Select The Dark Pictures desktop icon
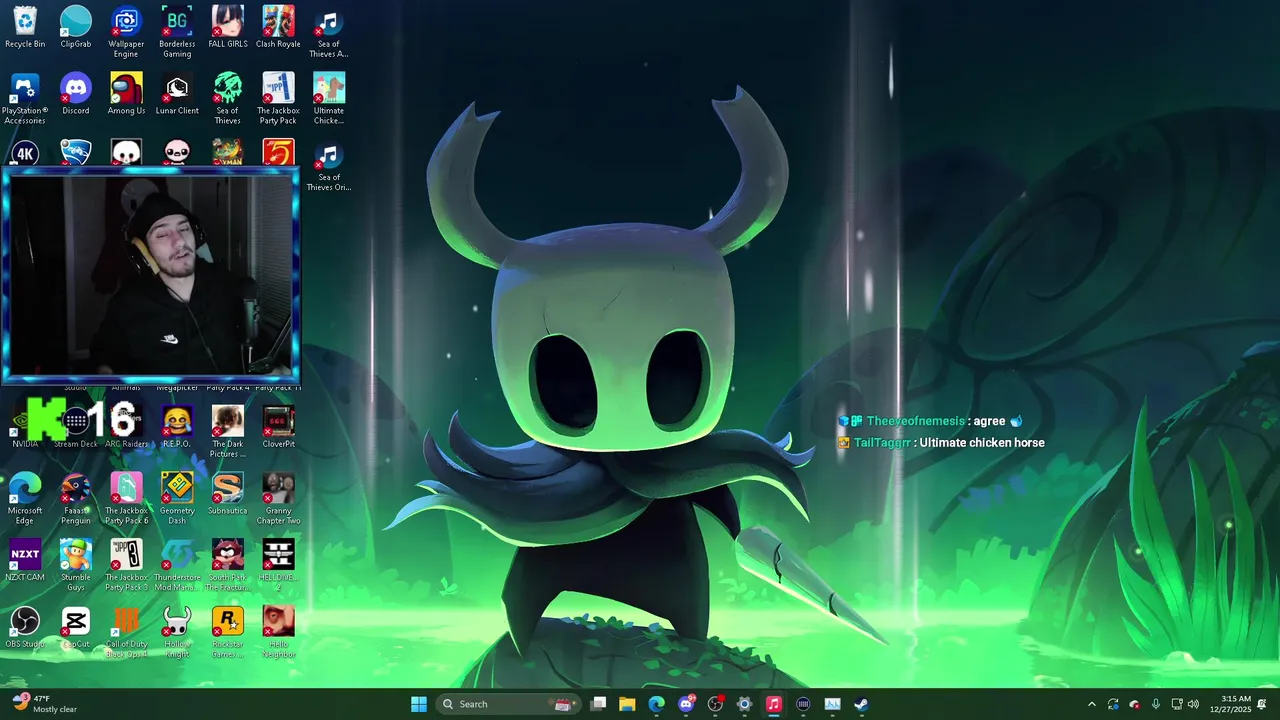 click(228, 432)
